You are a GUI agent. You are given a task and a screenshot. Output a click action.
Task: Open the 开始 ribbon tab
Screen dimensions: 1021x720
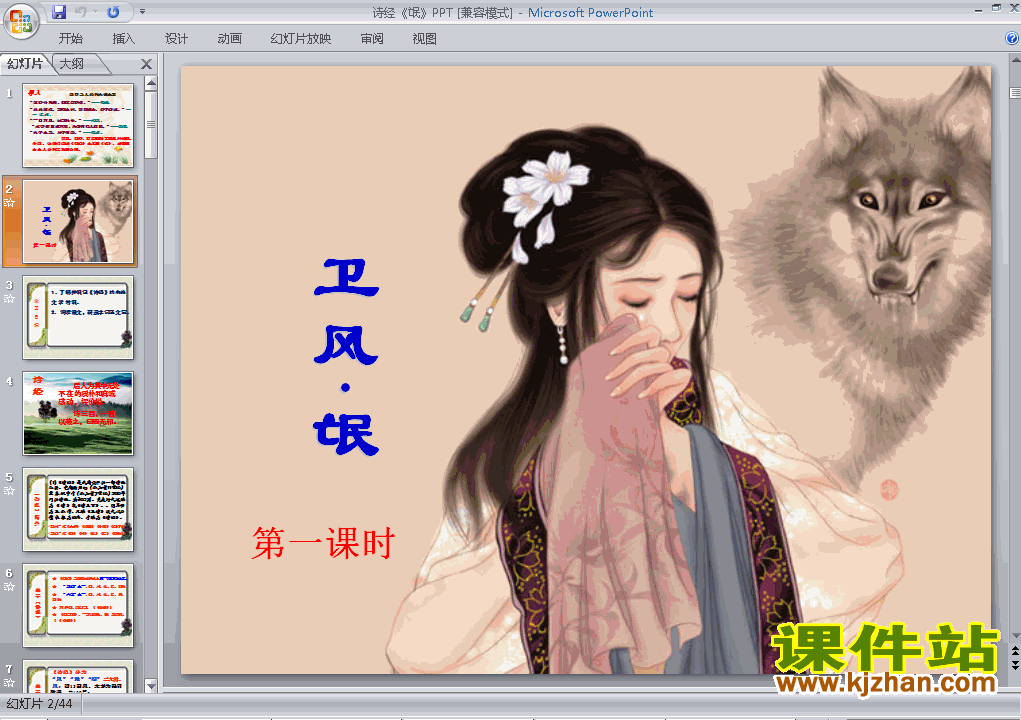coord(70,39)
